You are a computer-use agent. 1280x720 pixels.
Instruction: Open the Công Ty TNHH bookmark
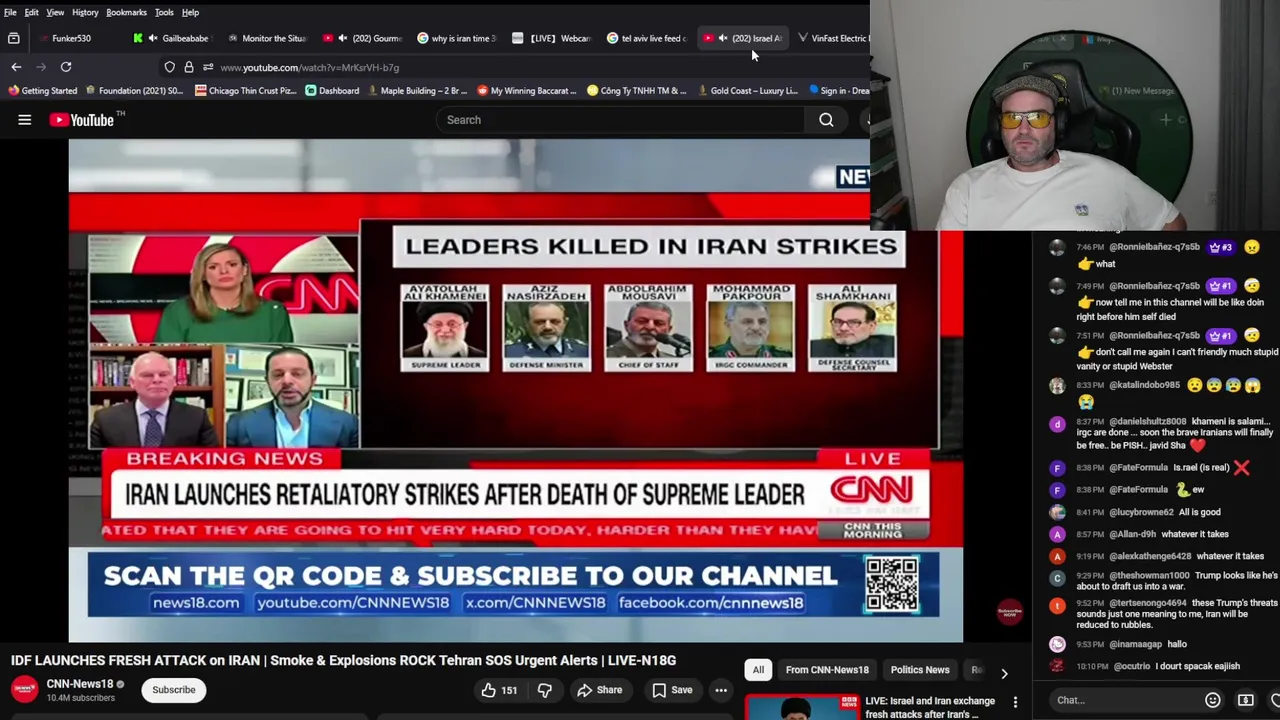pos(637,91)
